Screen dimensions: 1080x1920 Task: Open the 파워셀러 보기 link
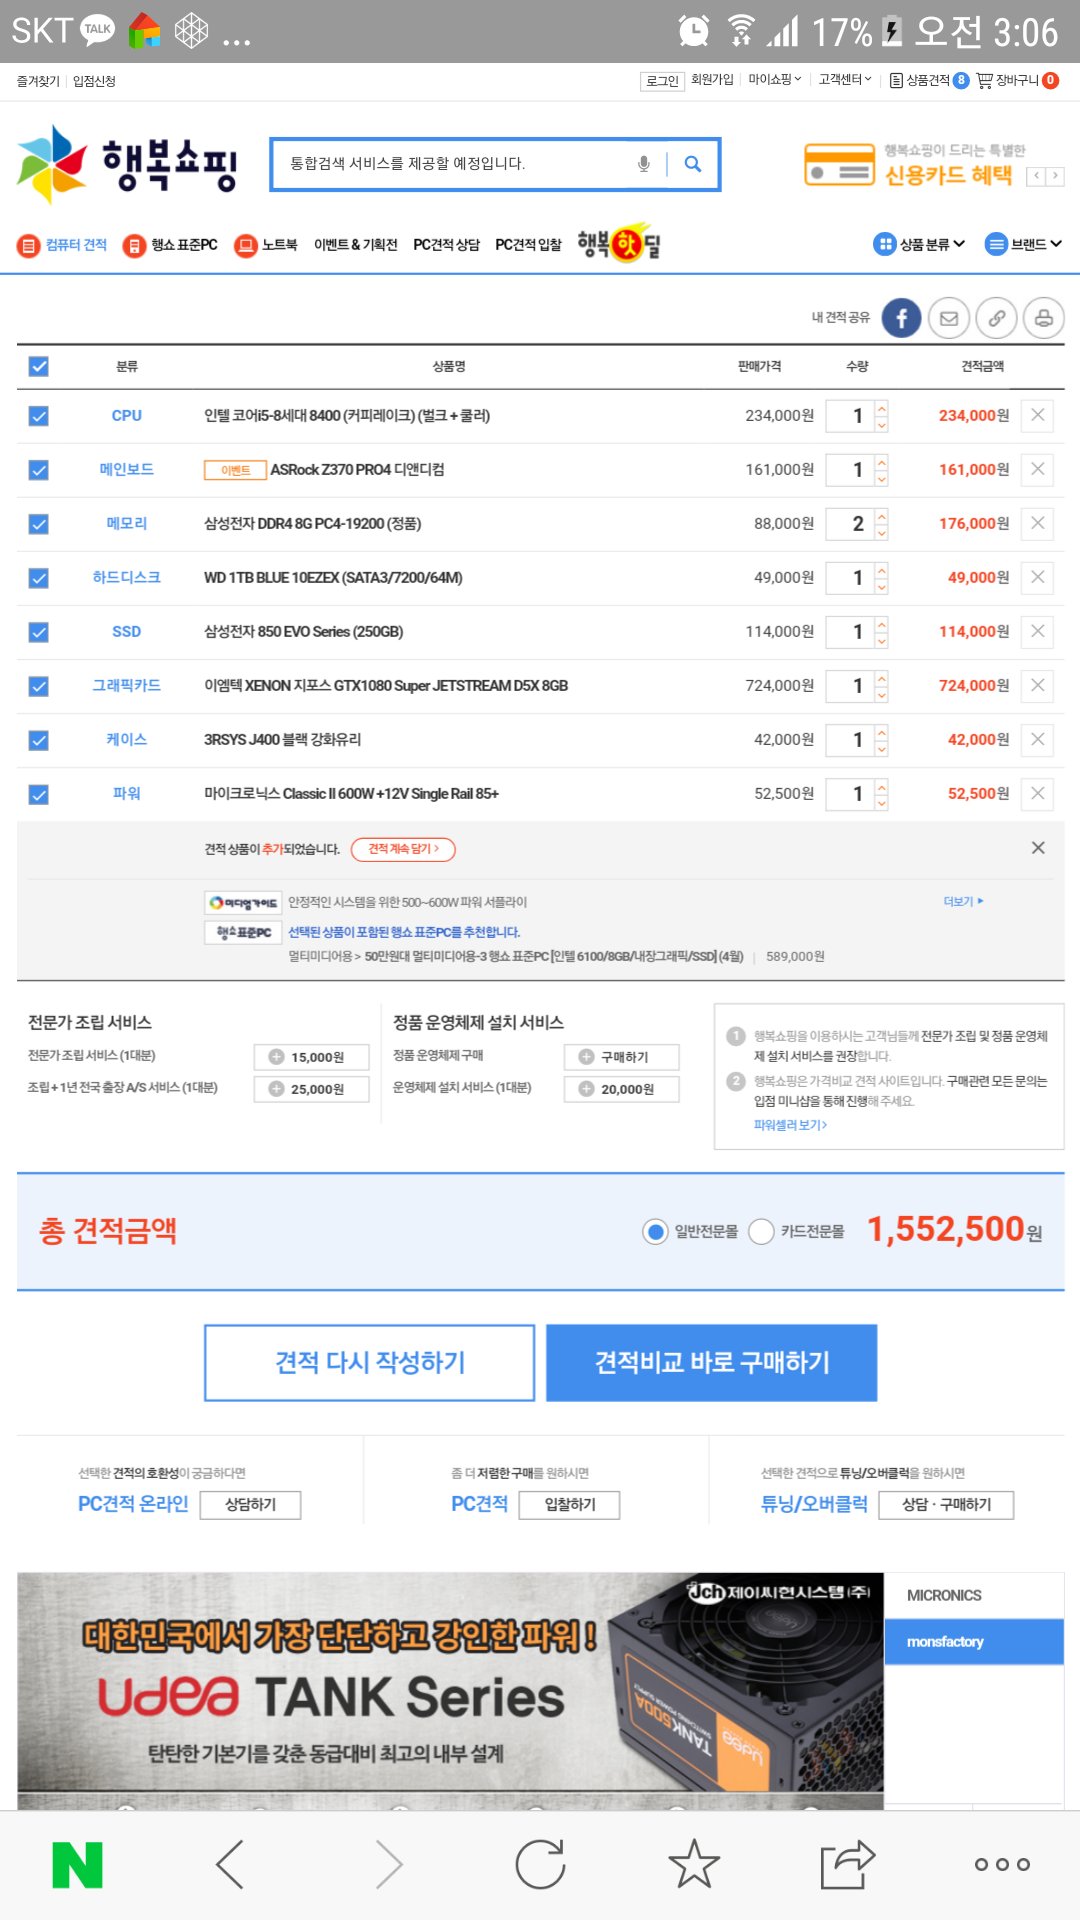click(790, 1125)
